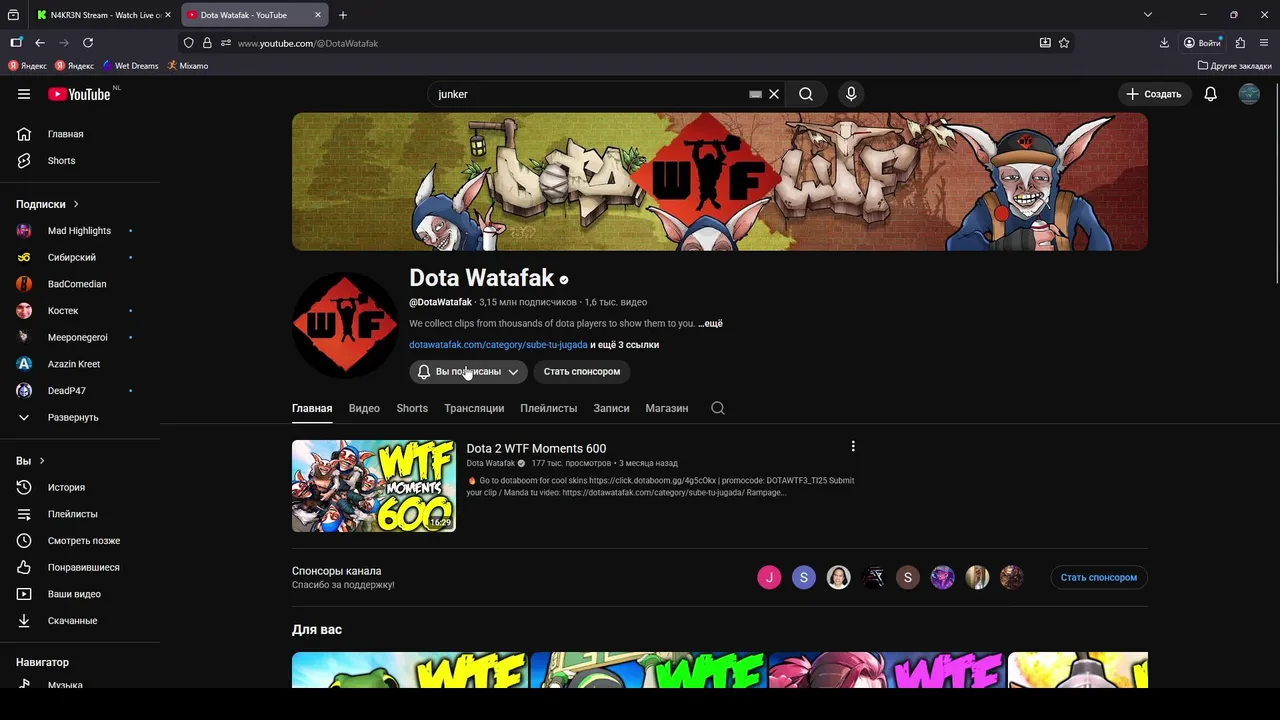Click Стать спонсором next to subscribe button

pos(582,371)
